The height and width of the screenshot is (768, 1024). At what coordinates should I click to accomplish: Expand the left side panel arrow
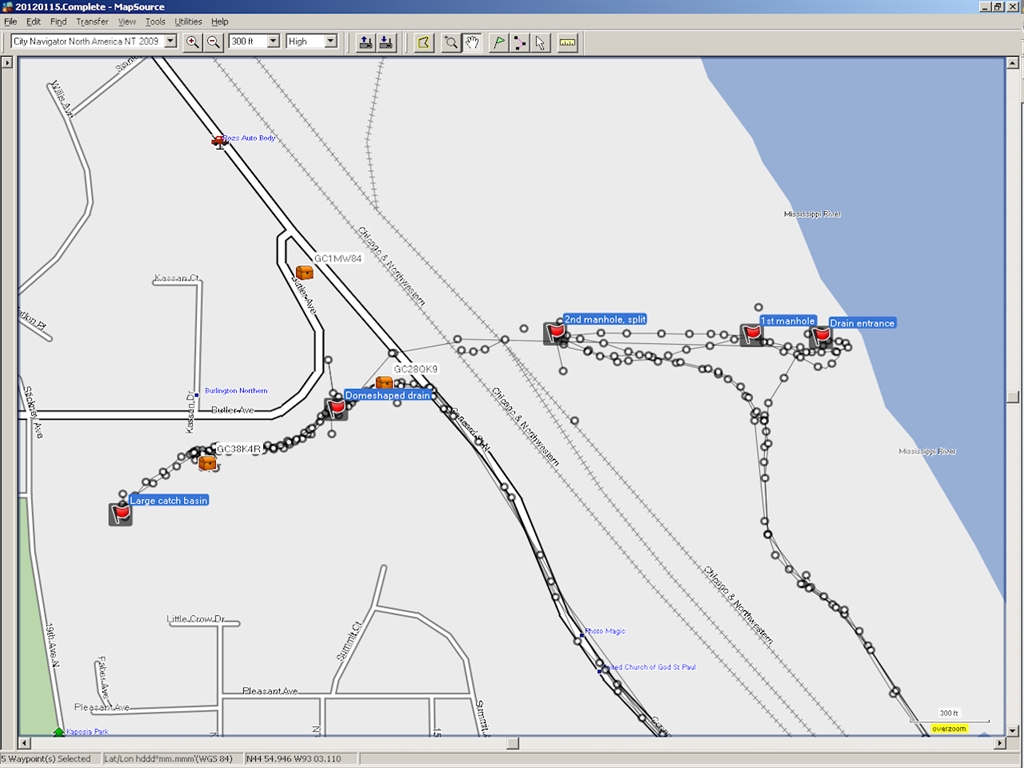8,63
